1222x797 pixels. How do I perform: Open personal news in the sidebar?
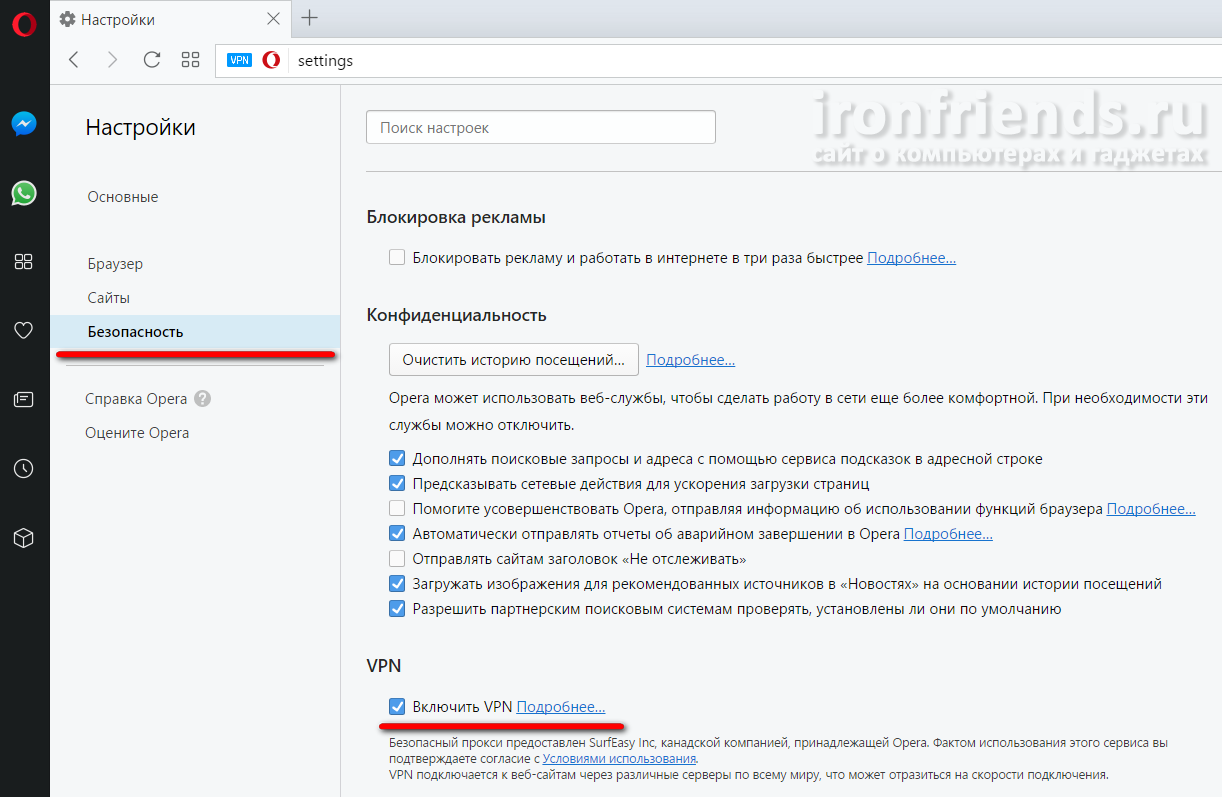tap(24, 400)
